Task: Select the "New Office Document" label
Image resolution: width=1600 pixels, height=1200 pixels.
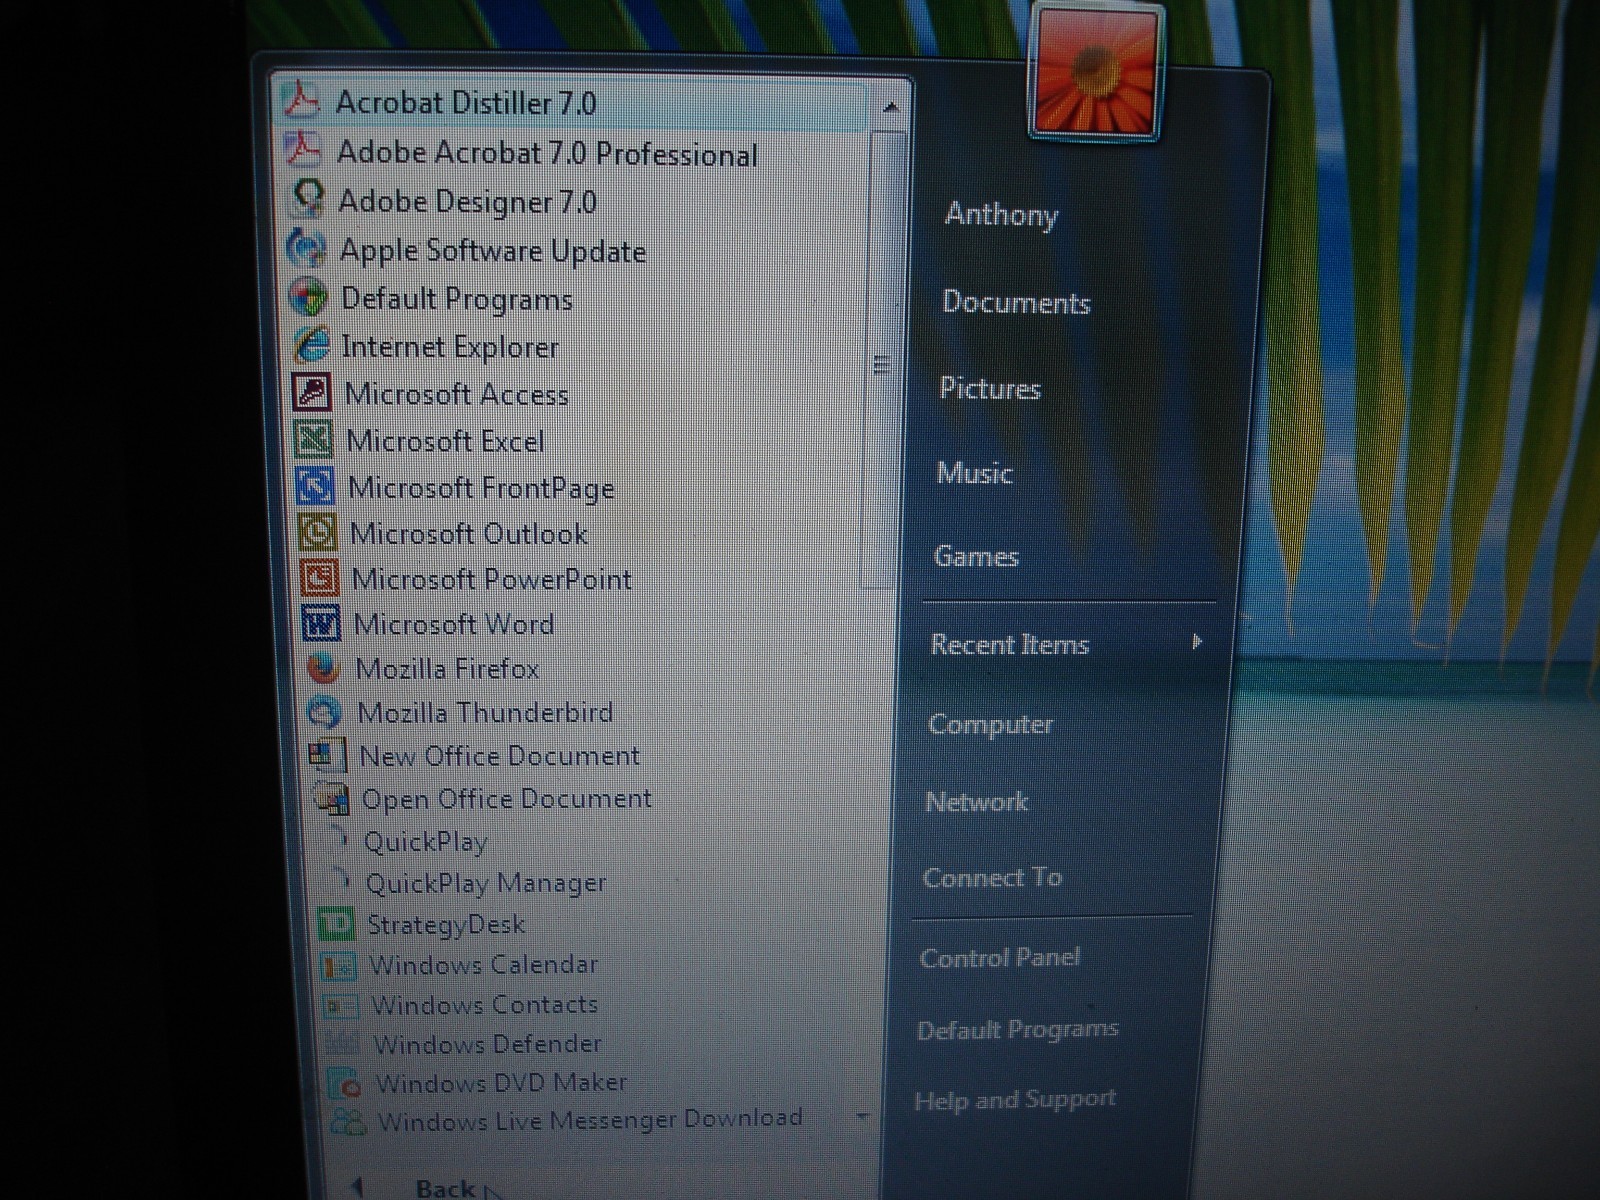Action: [x=500, y=755]
